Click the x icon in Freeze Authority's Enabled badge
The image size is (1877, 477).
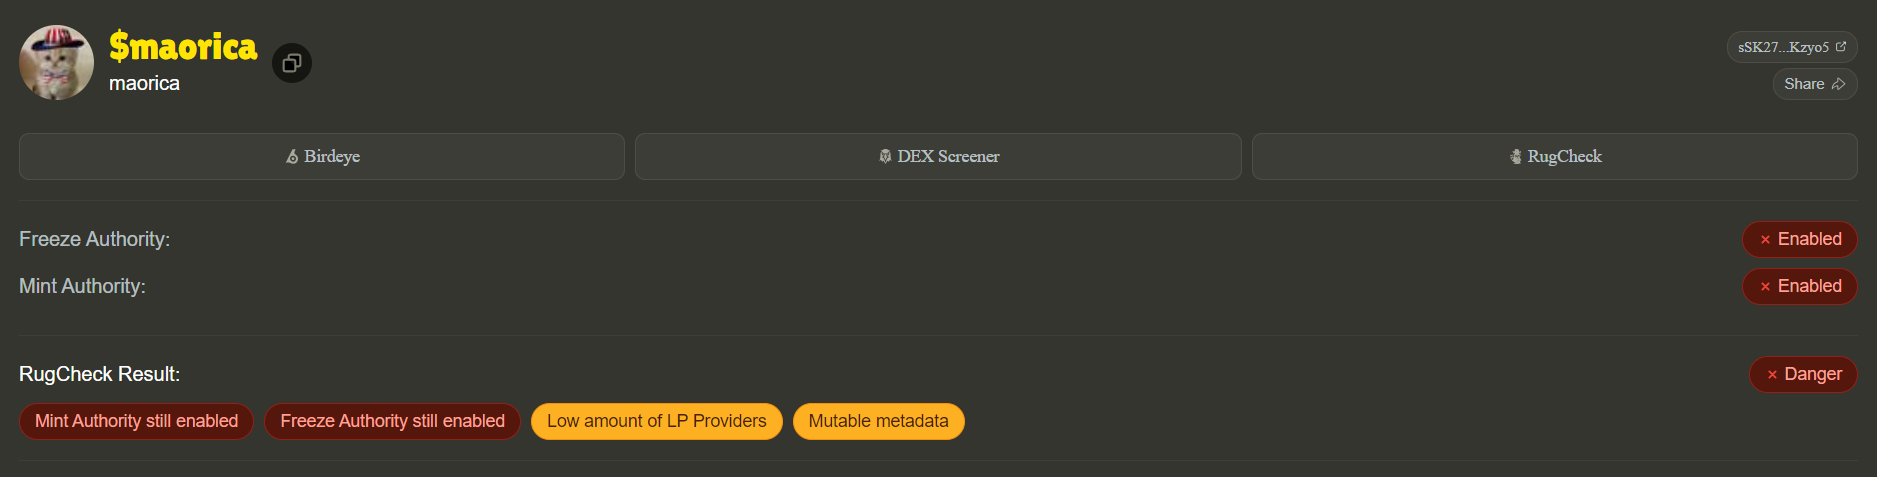coord(1765,240)
